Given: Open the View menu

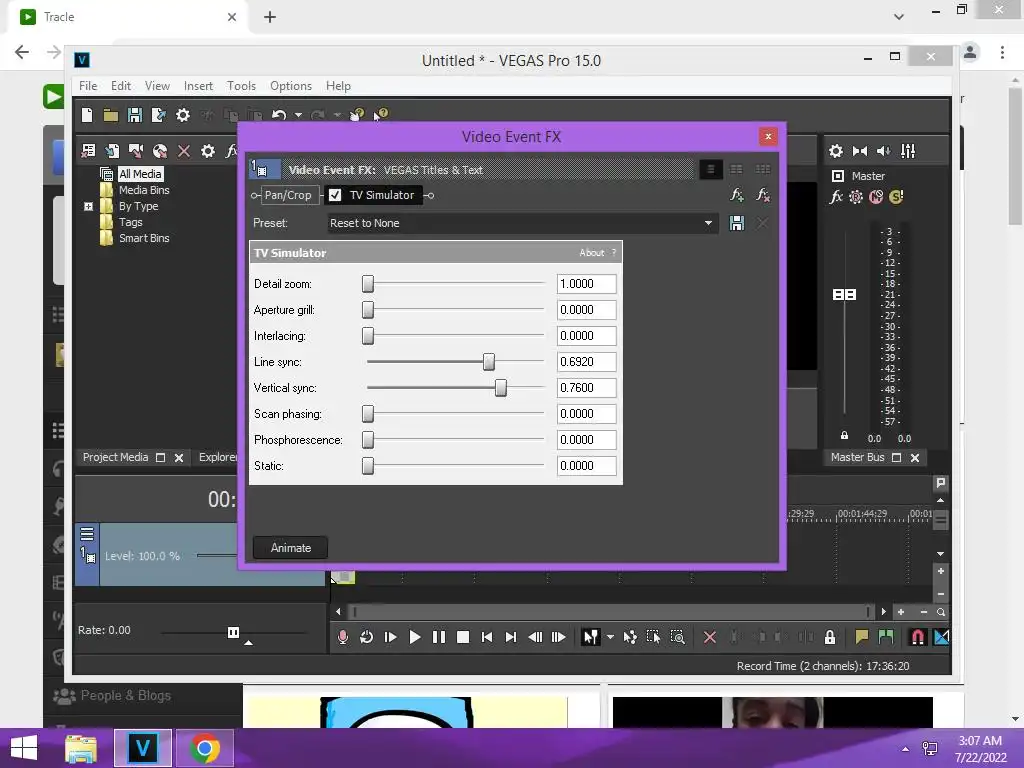Looking at the screenshot, I should pyautogui.click(x=157, y=86).
